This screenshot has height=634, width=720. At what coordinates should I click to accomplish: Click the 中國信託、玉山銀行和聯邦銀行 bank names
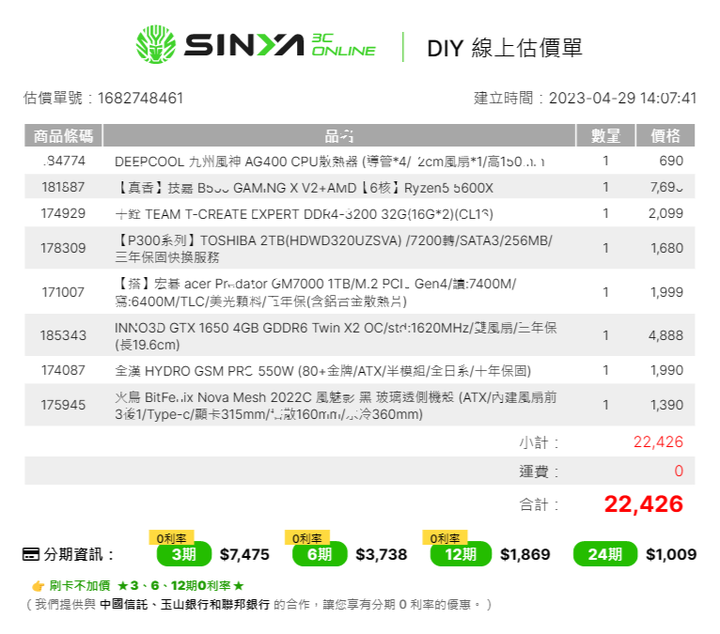[185, 605]
